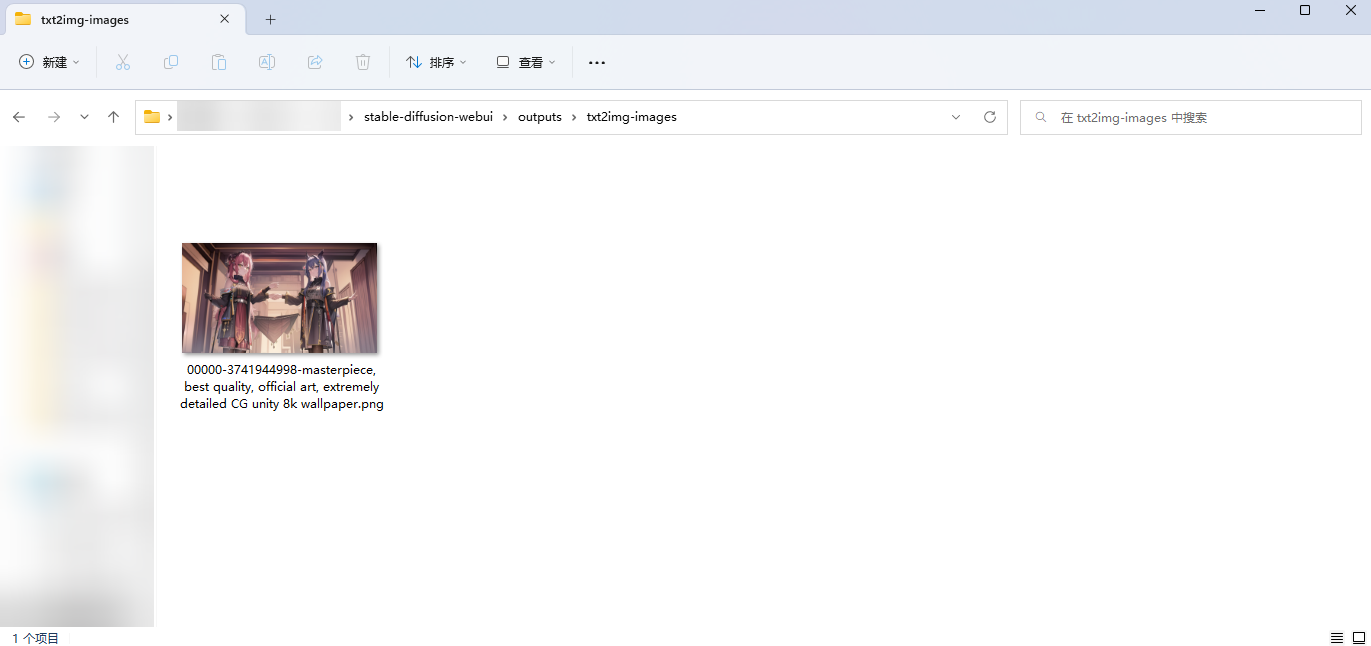Switch to details list view

(x=1336, y=638)
